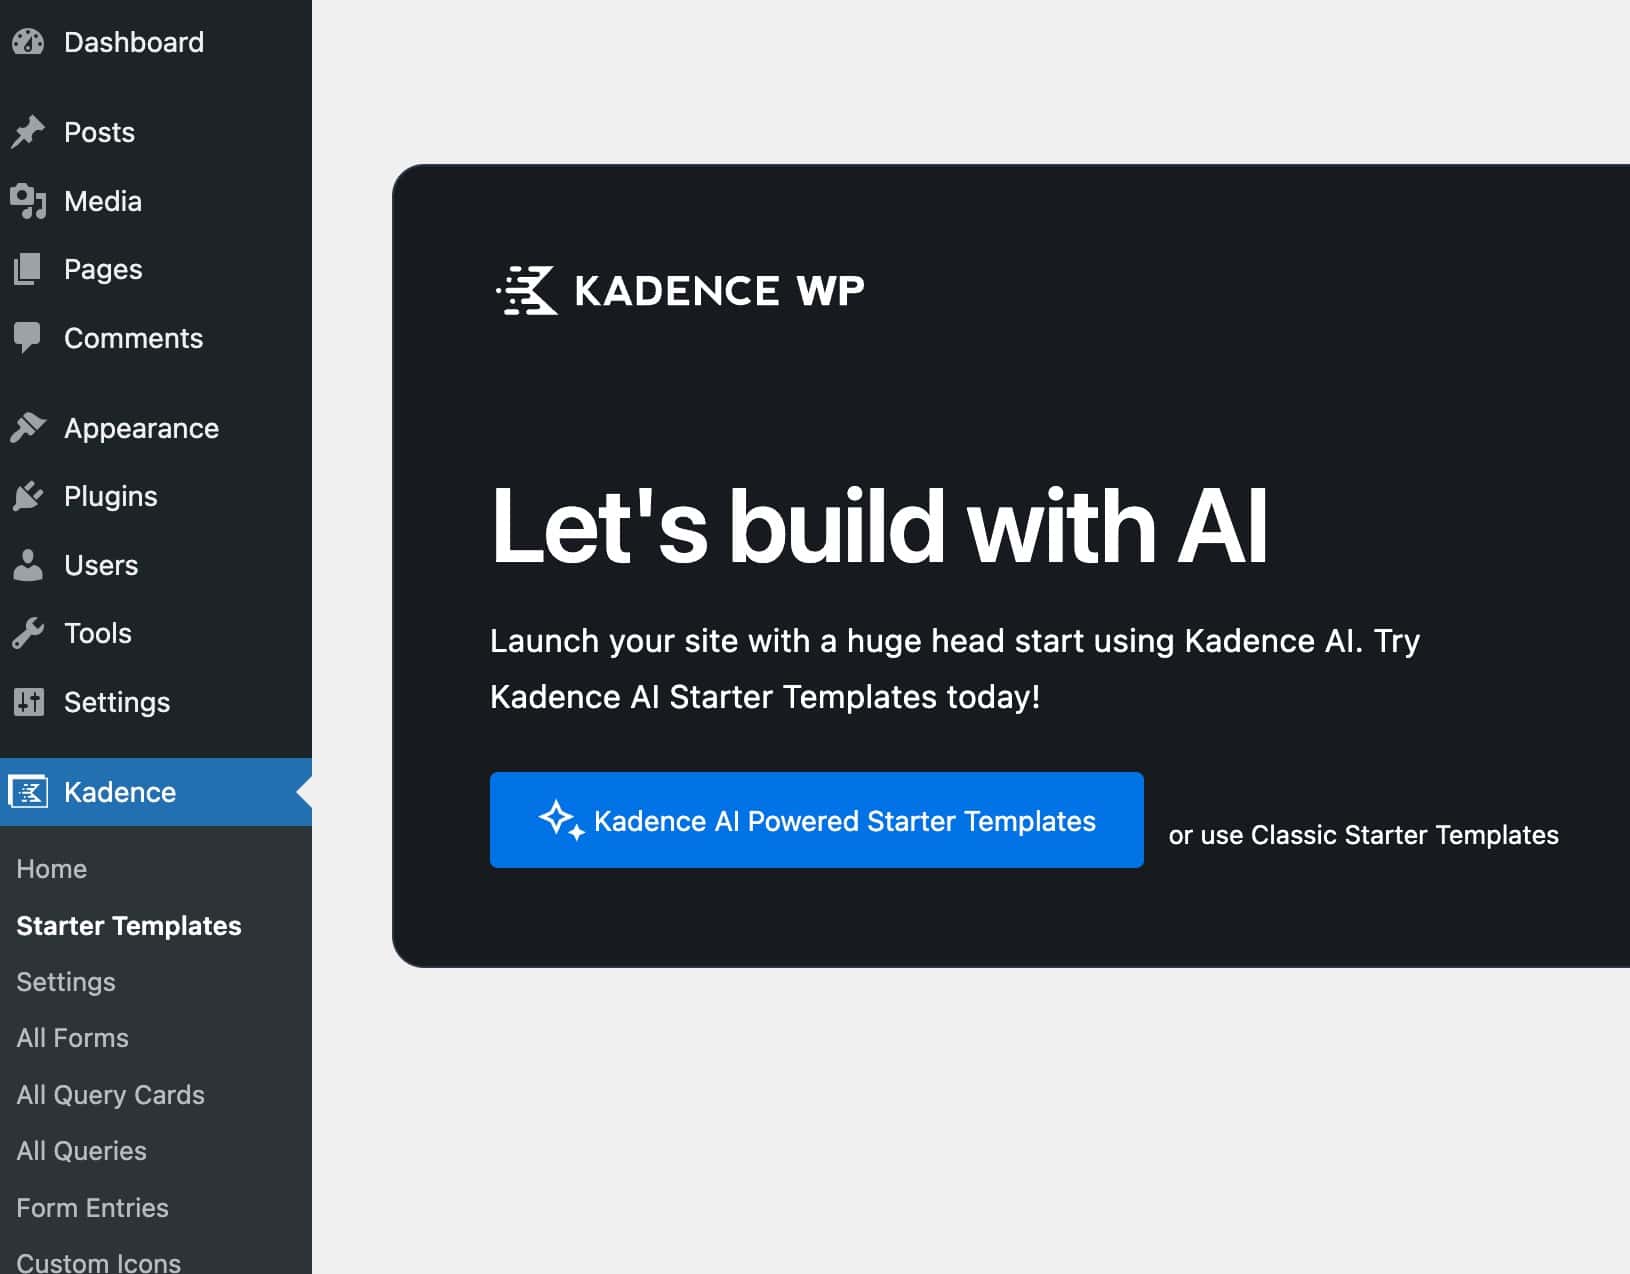The image size is (1630, 1274).
Task: Click the Settings sliders icon
Action: point(28,702)
